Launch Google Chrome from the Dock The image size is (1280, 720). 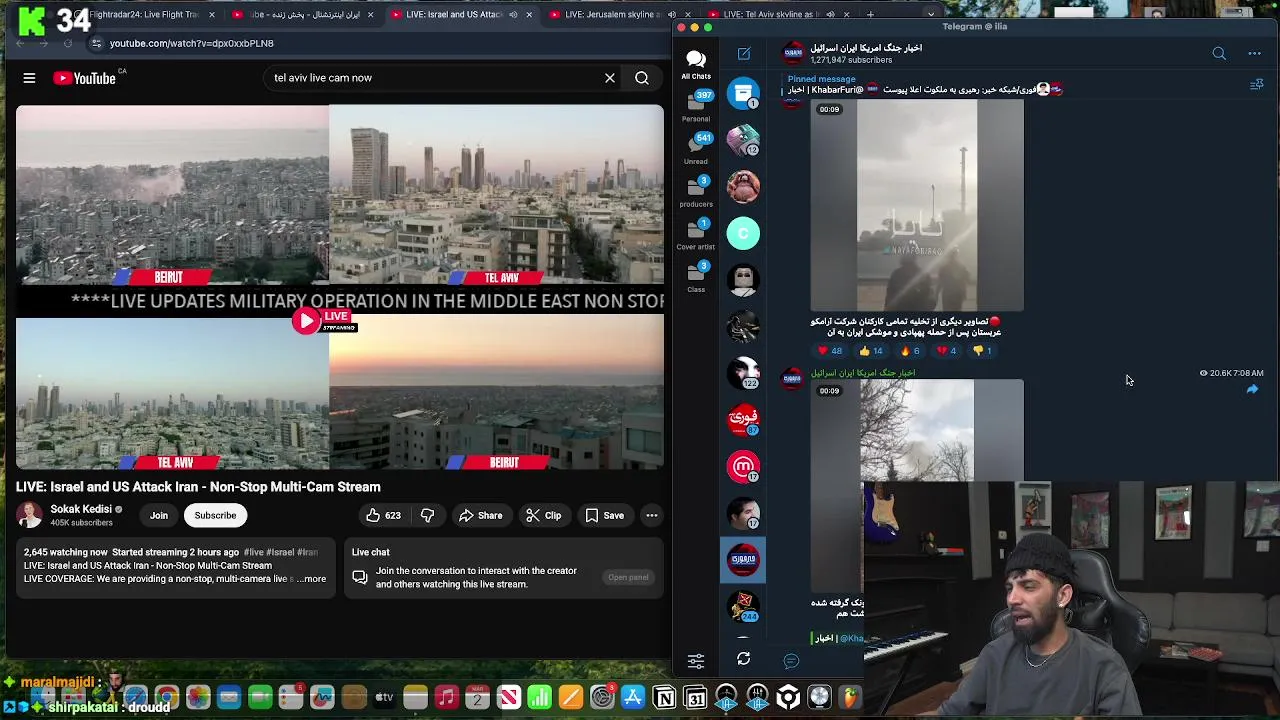pyautogui.click(x=167, y=697)
